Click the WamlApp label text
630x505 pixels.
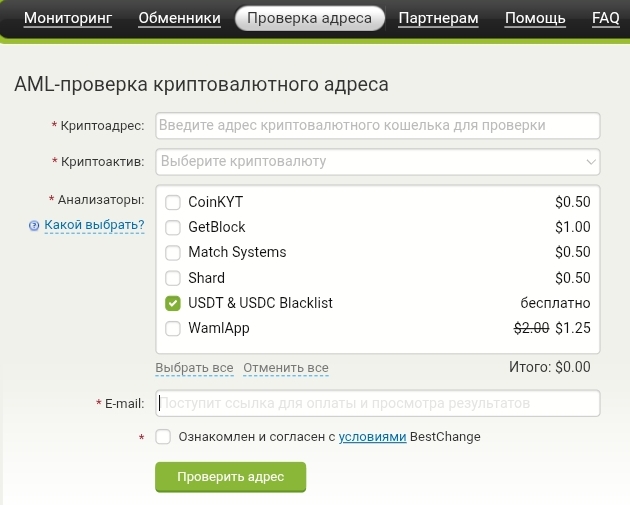[x=219, y=329]
